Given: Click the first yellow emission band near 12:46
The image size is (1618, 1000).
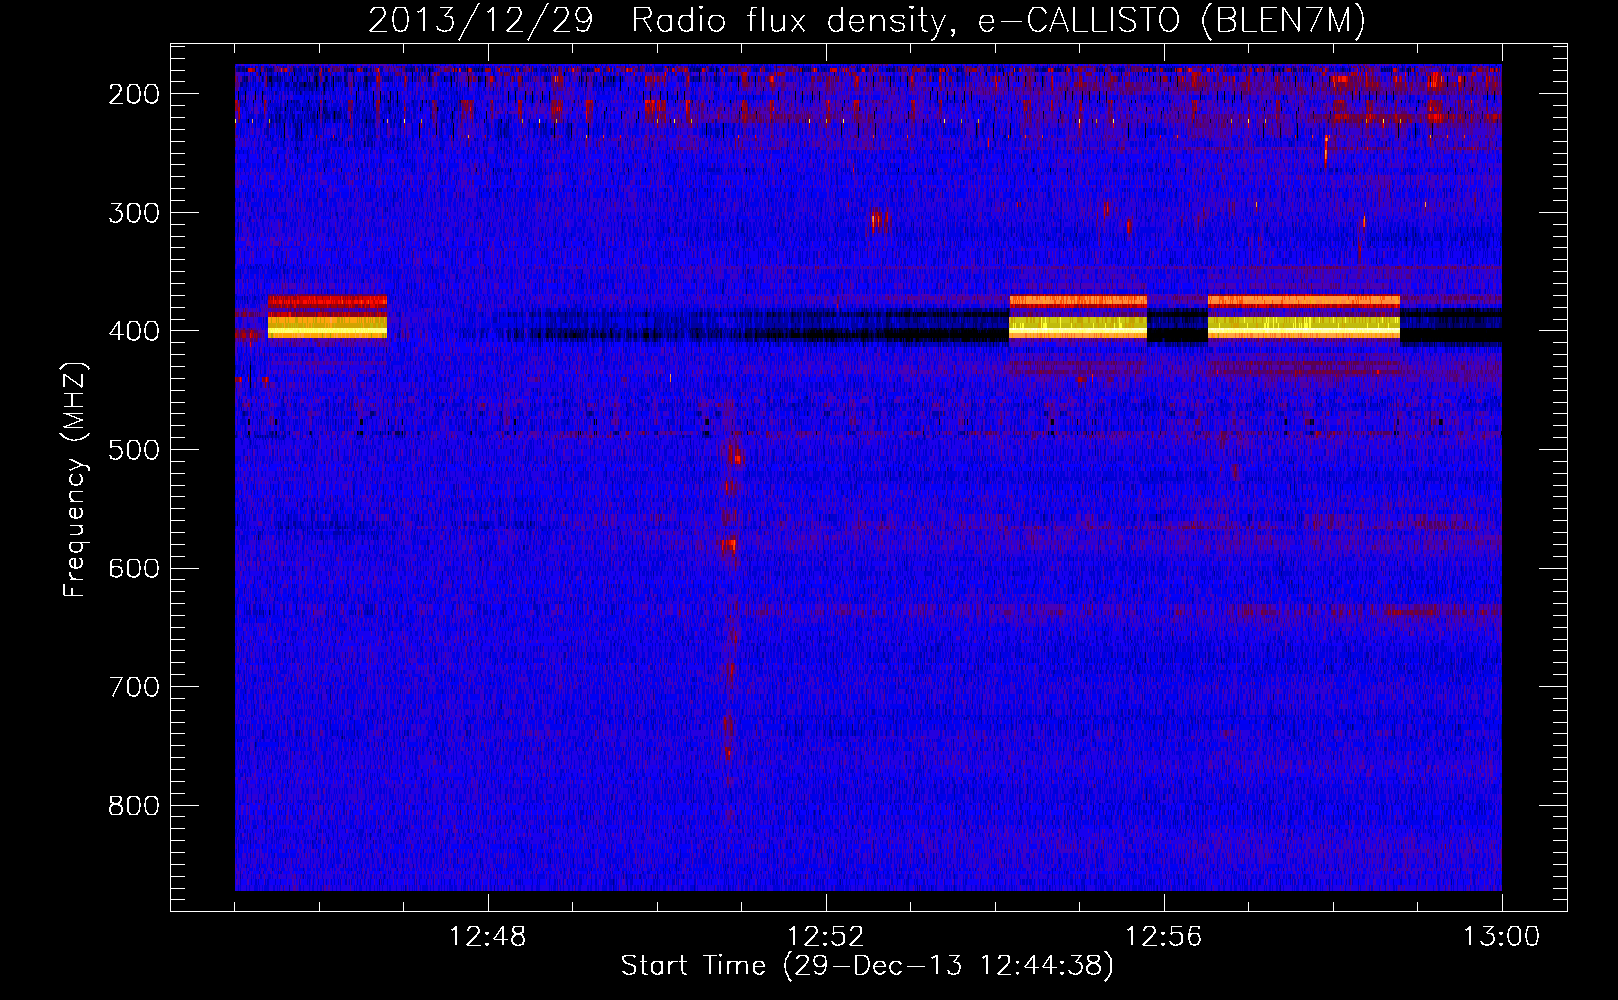Looking at the screenshot, I should pos(327,327).
